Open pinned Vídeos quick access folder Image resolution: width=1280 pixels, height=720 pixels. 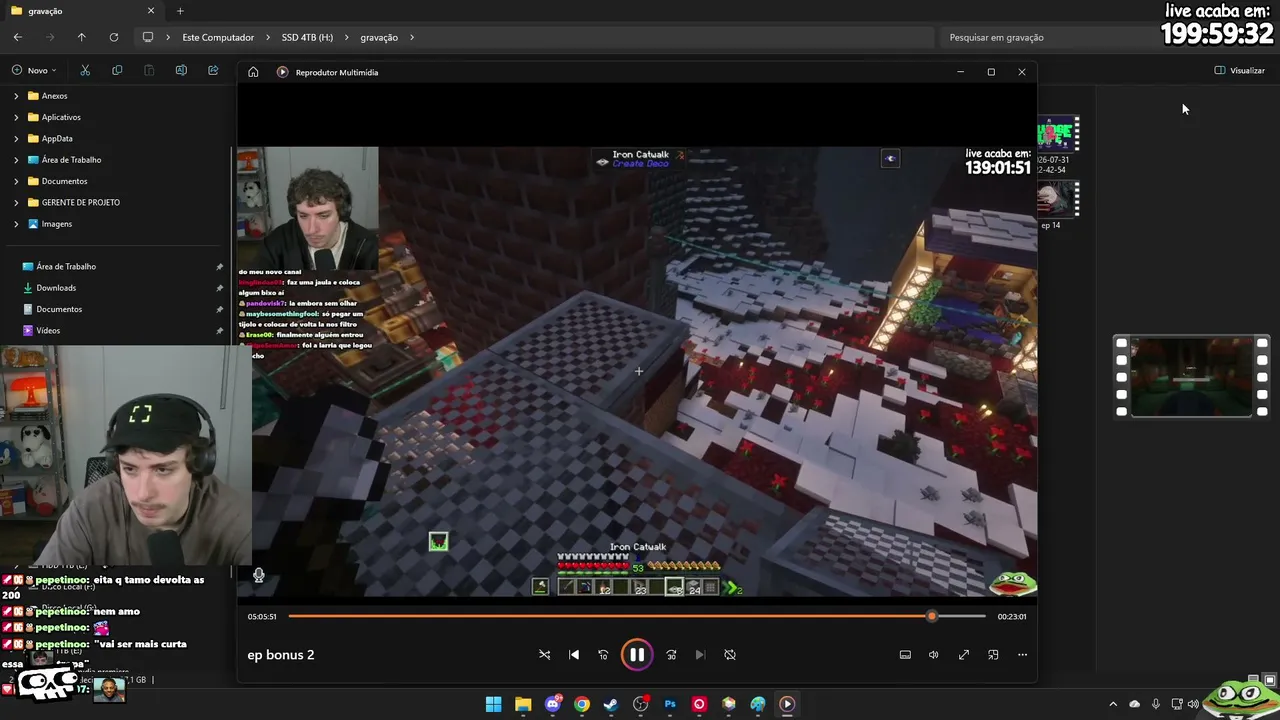tap(48, 330)
